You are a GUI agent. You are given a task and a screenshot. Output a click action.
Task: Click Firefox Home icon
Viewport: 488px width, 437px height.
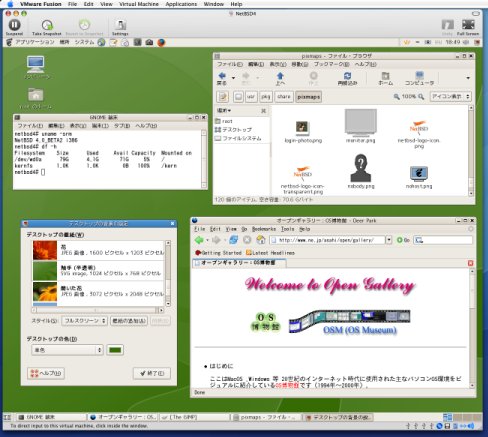click(x=260, y=240)
